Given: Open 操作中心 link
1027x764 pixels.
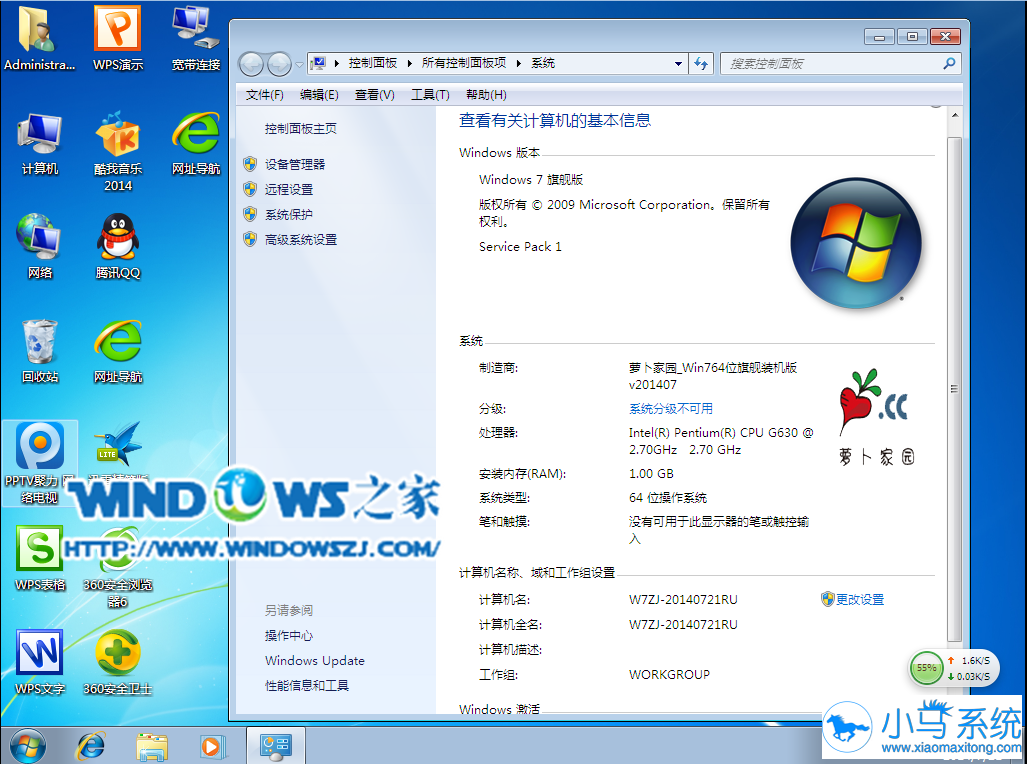Looking at the screenshot, I should (289, 636).
